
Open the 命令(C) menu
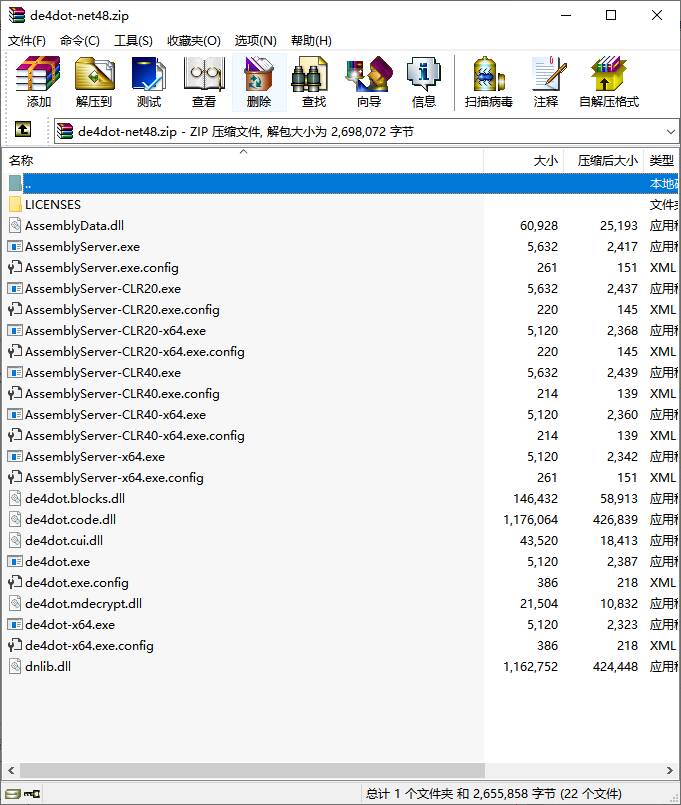(80, 41)
